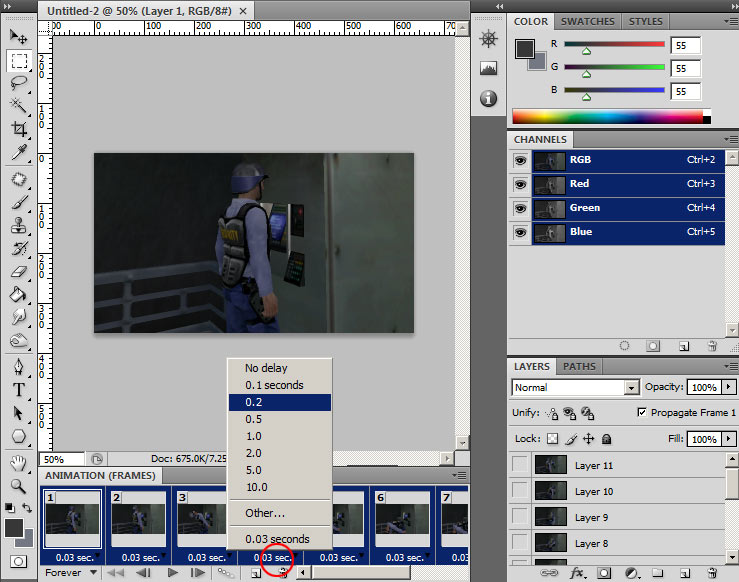Show Layer 9 visibility
Screen dimensions: 739x582
click(x=520, y=517)
